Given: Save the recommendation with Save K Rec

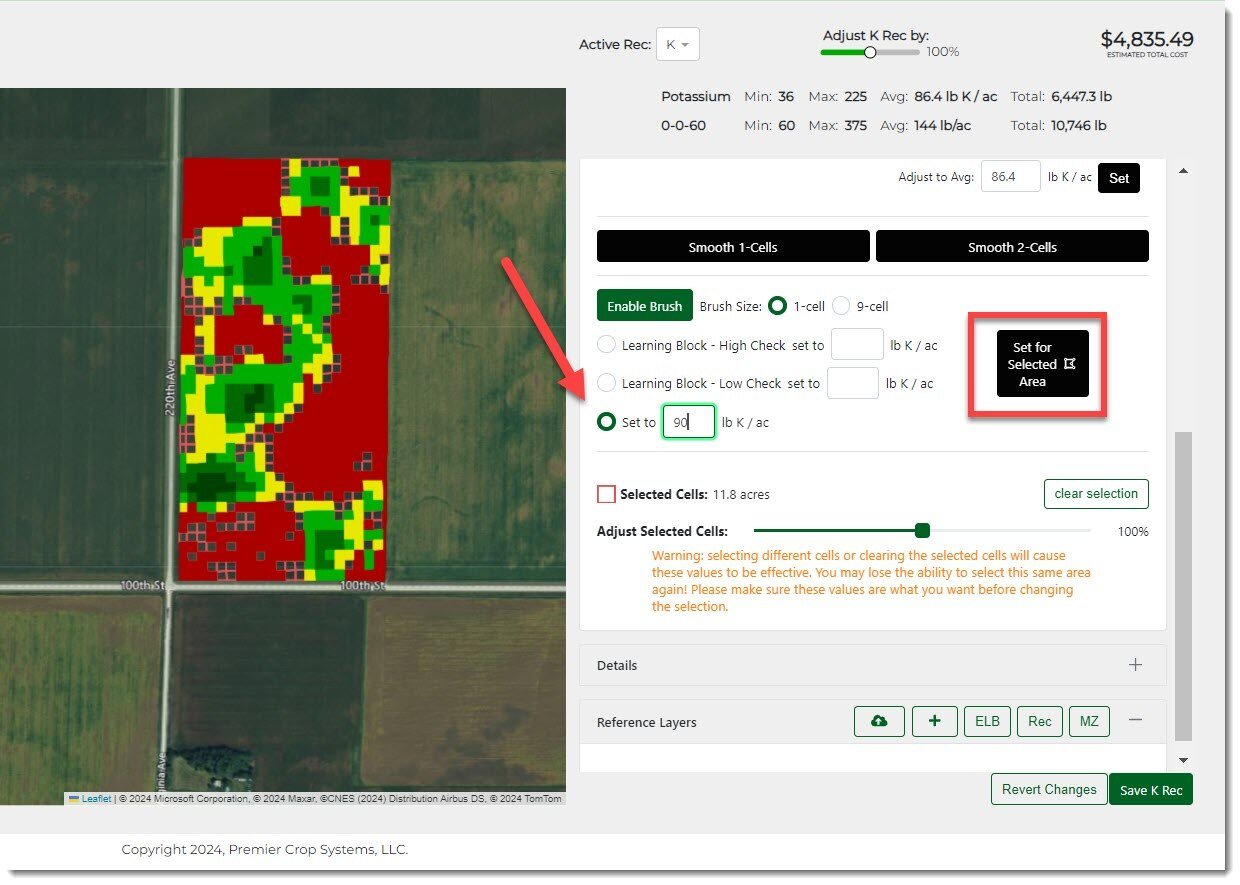Looking at the screenshot, I should coord(1150,790).
